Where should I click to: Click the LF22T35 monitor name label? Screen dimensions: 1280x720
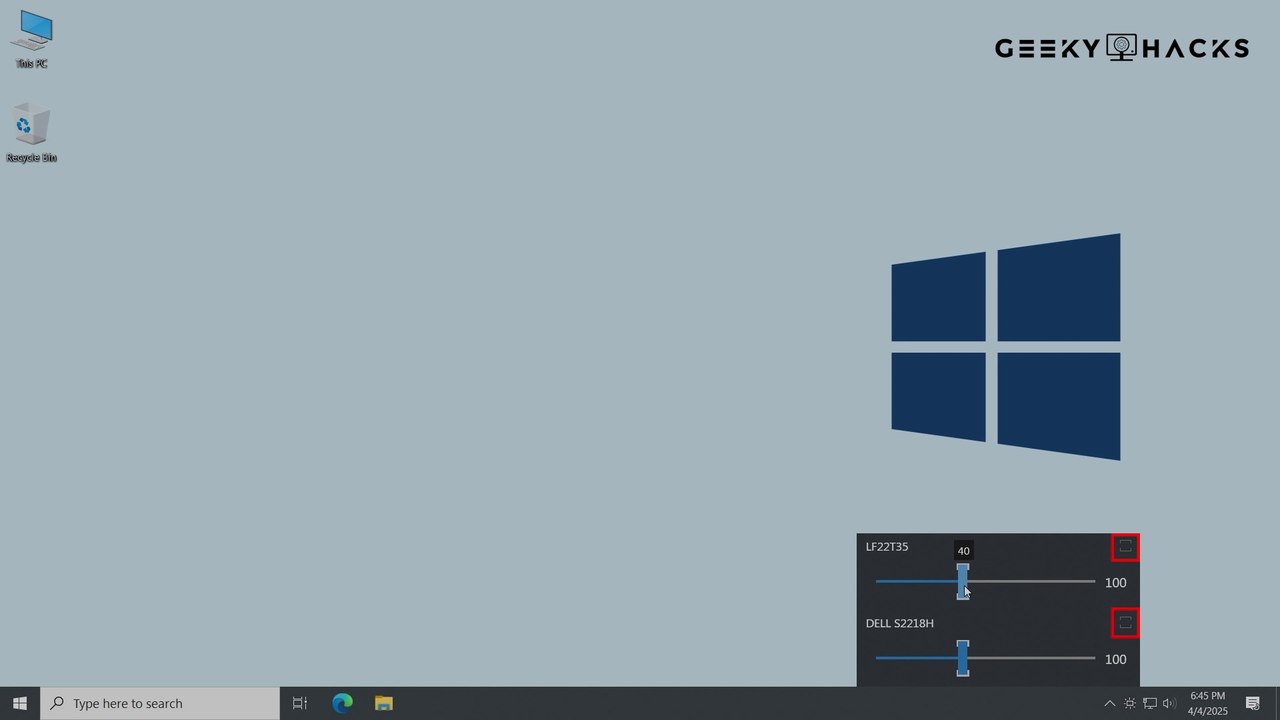point(887,547)
